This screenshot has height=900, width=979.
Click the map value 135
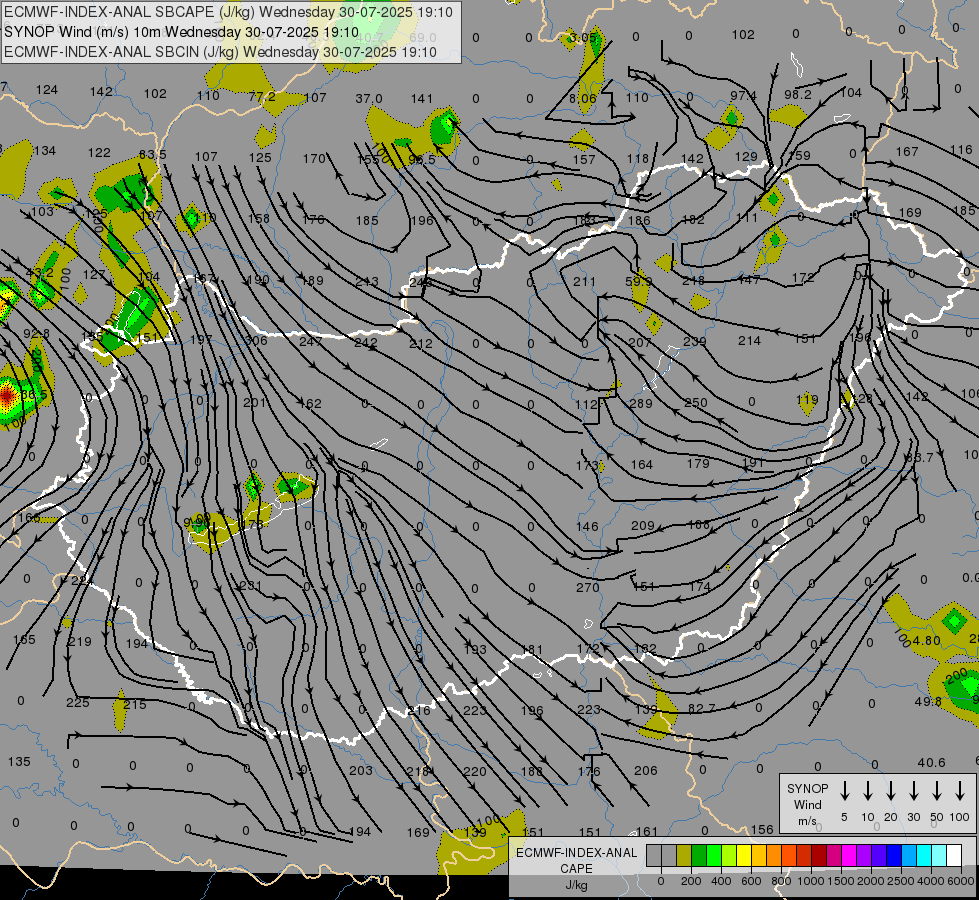pyautogui.click(x=19, y=762)
